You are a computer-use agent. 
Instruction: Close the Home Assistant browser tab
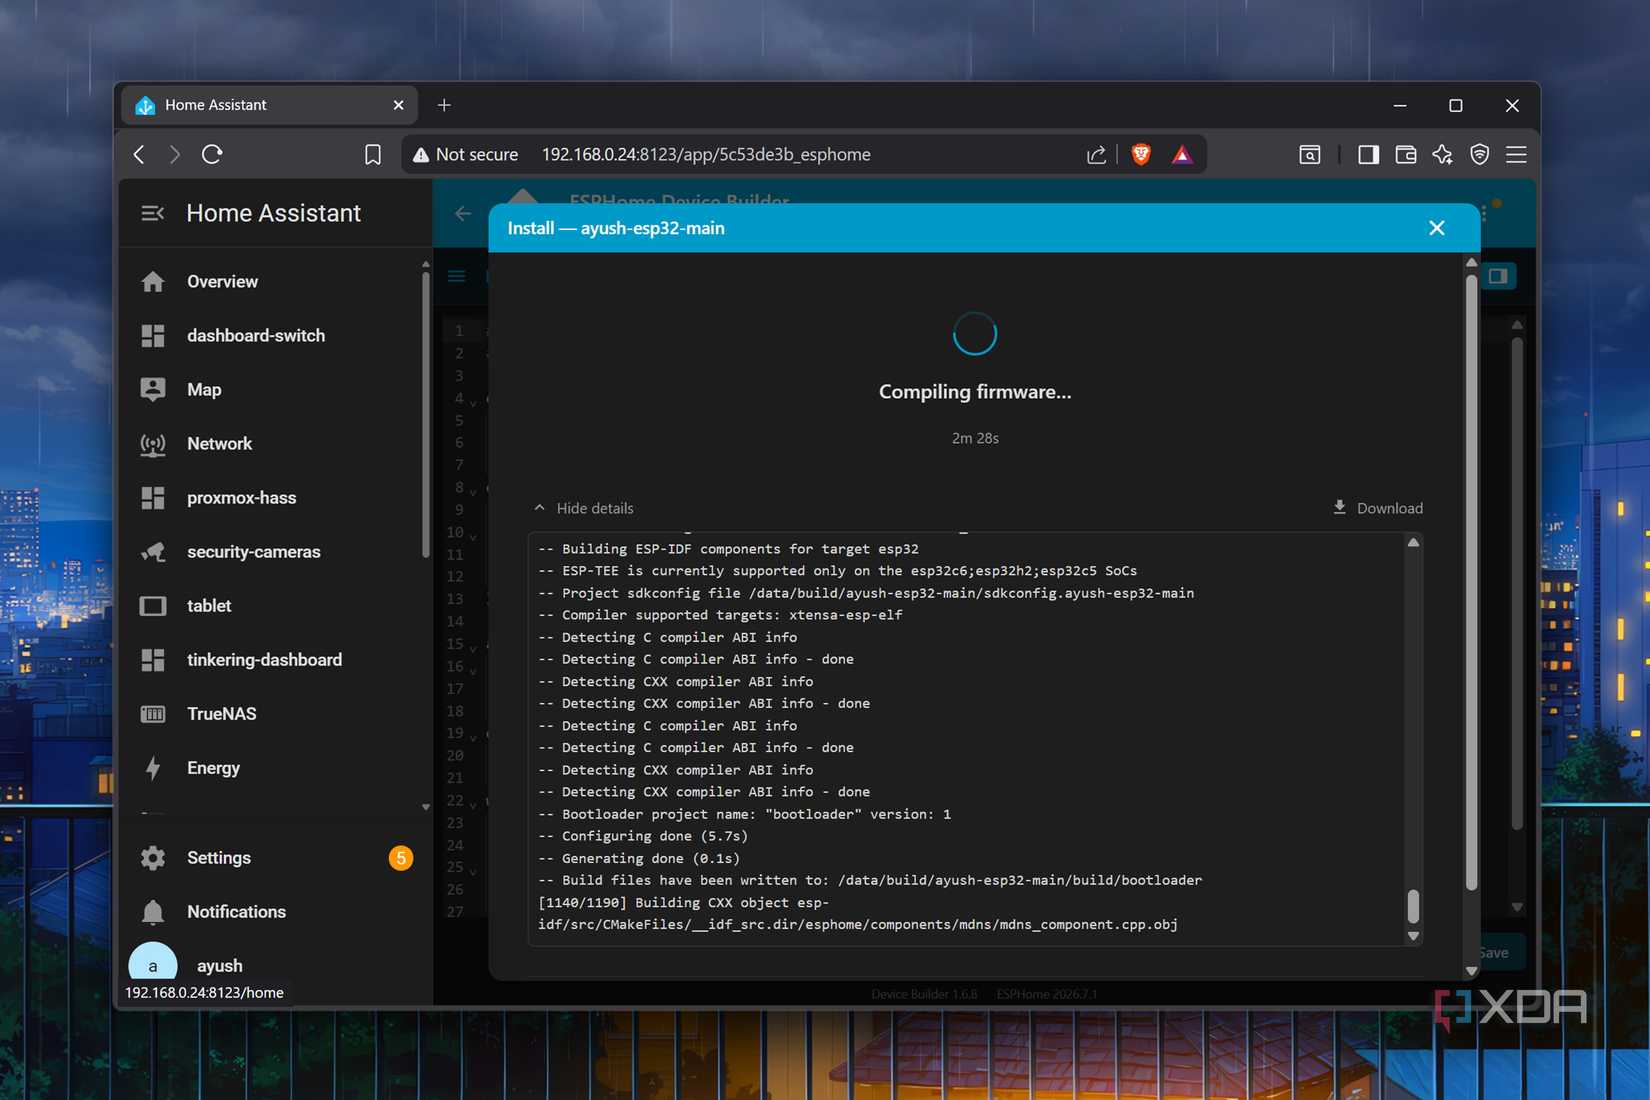tap(399, 105)
